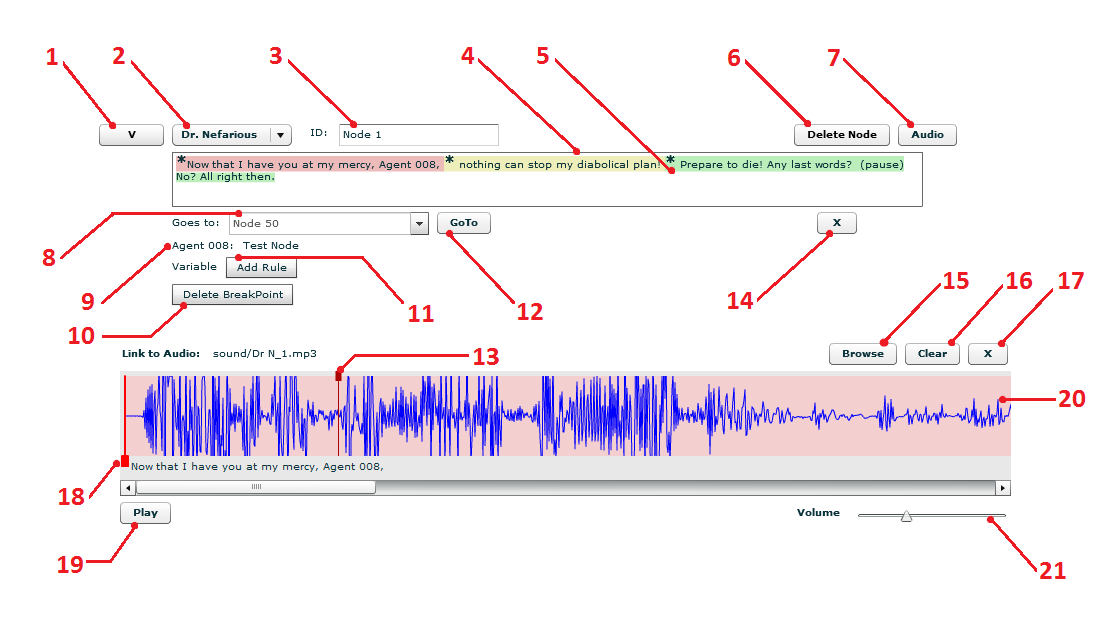The image size is (1116, 623).
Task: Click the yellow segment 'nothing can stop my diabolical plan!'
Action: point(560,164)
